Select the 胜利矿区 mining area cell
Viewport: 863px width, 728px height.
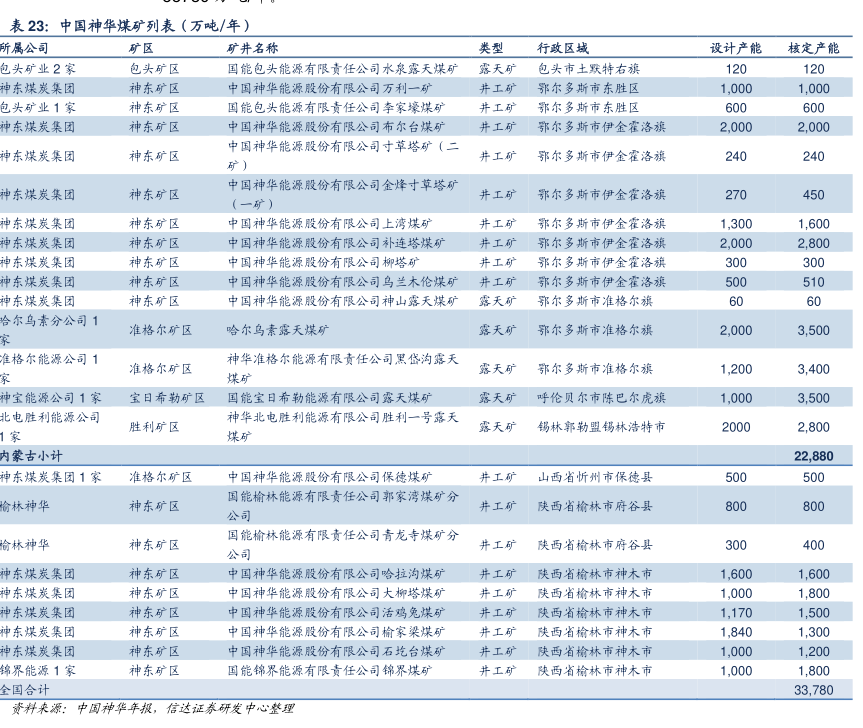pos(154,427)
